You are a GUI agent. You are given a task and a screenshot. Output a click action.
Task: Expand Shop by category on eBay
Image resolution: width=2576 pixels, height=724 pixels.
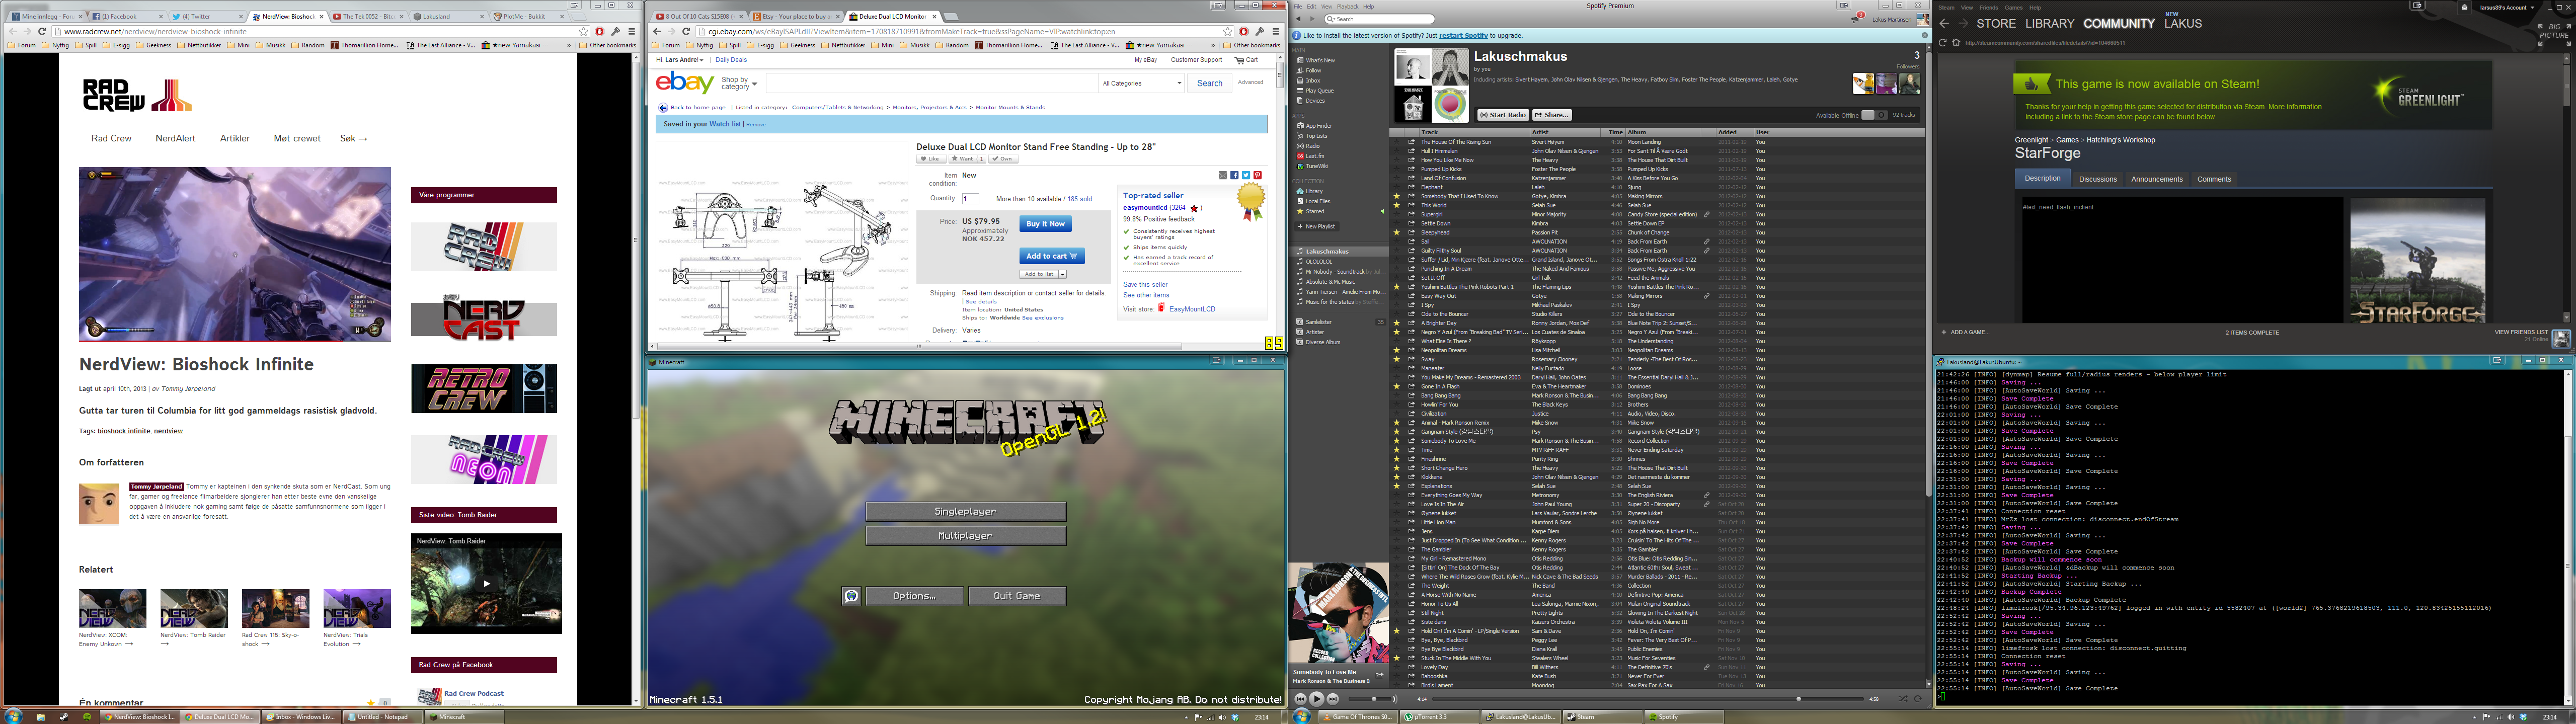(x=739, y=83)
